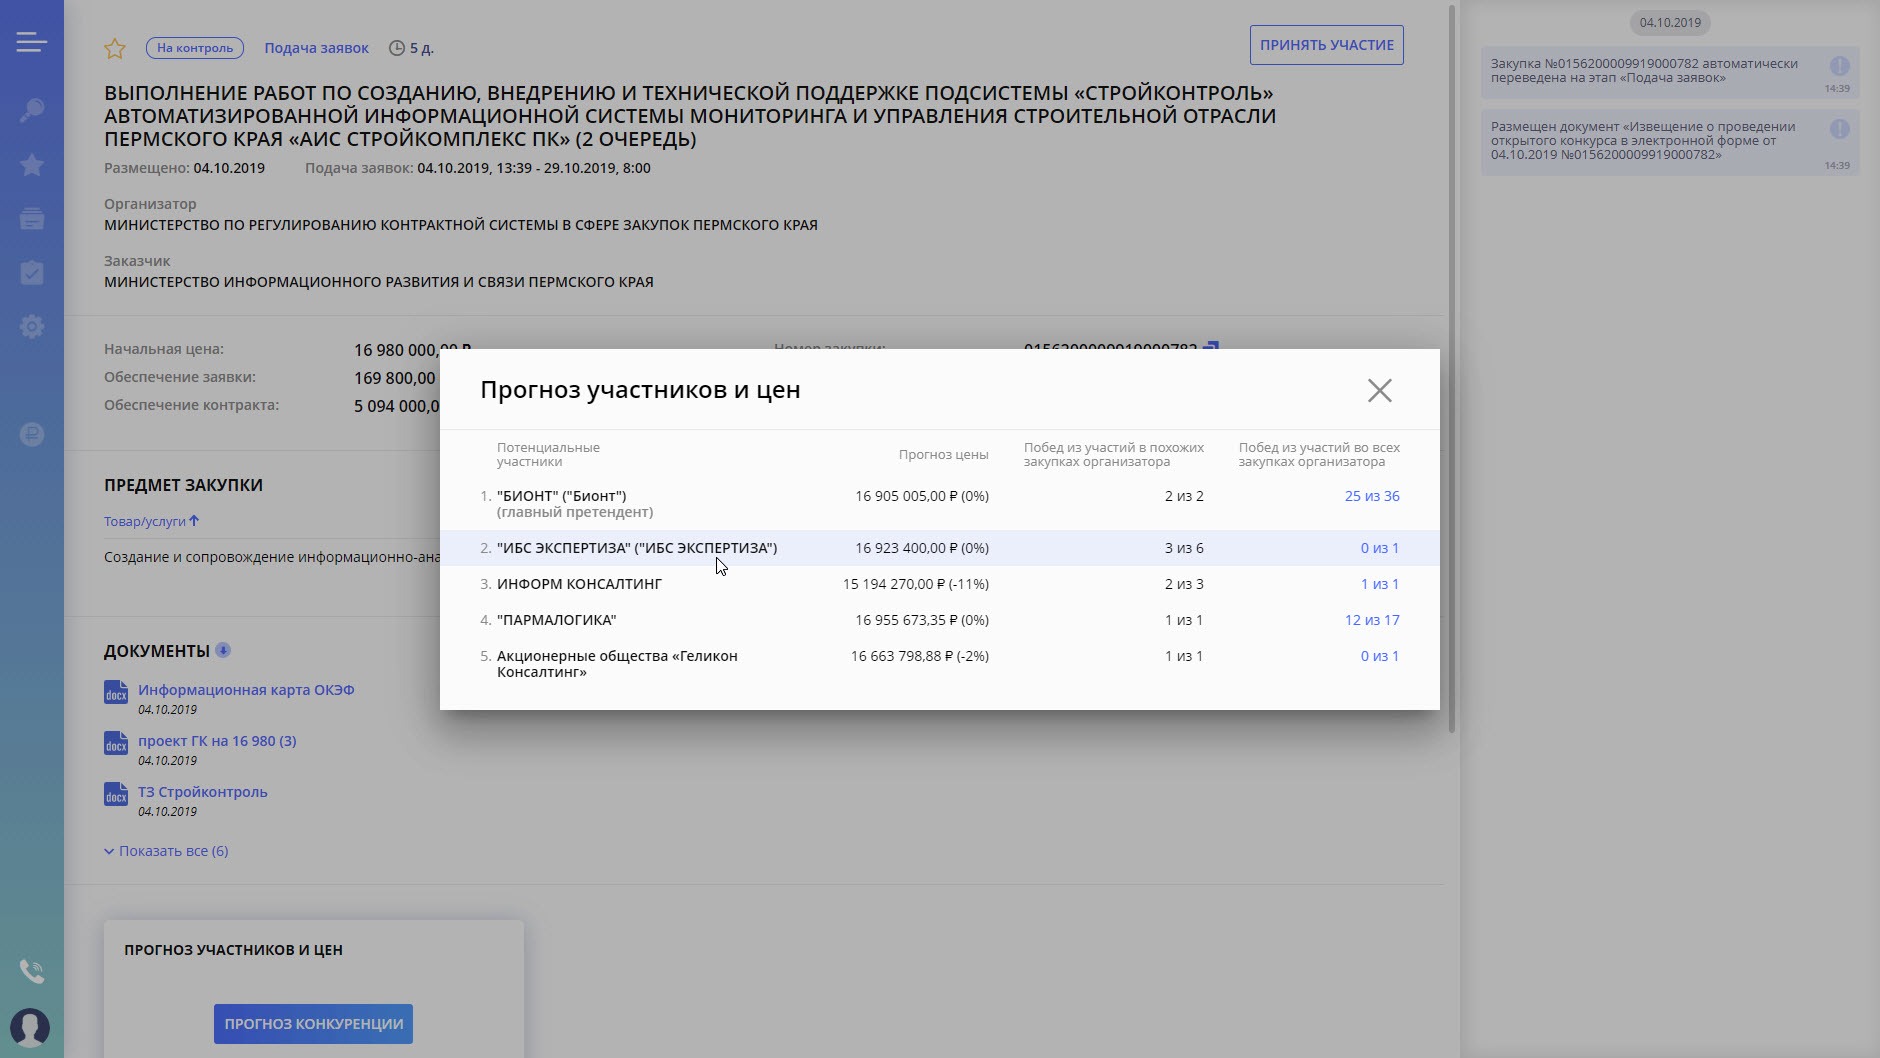Click the На контроль tag

point(195,47)
